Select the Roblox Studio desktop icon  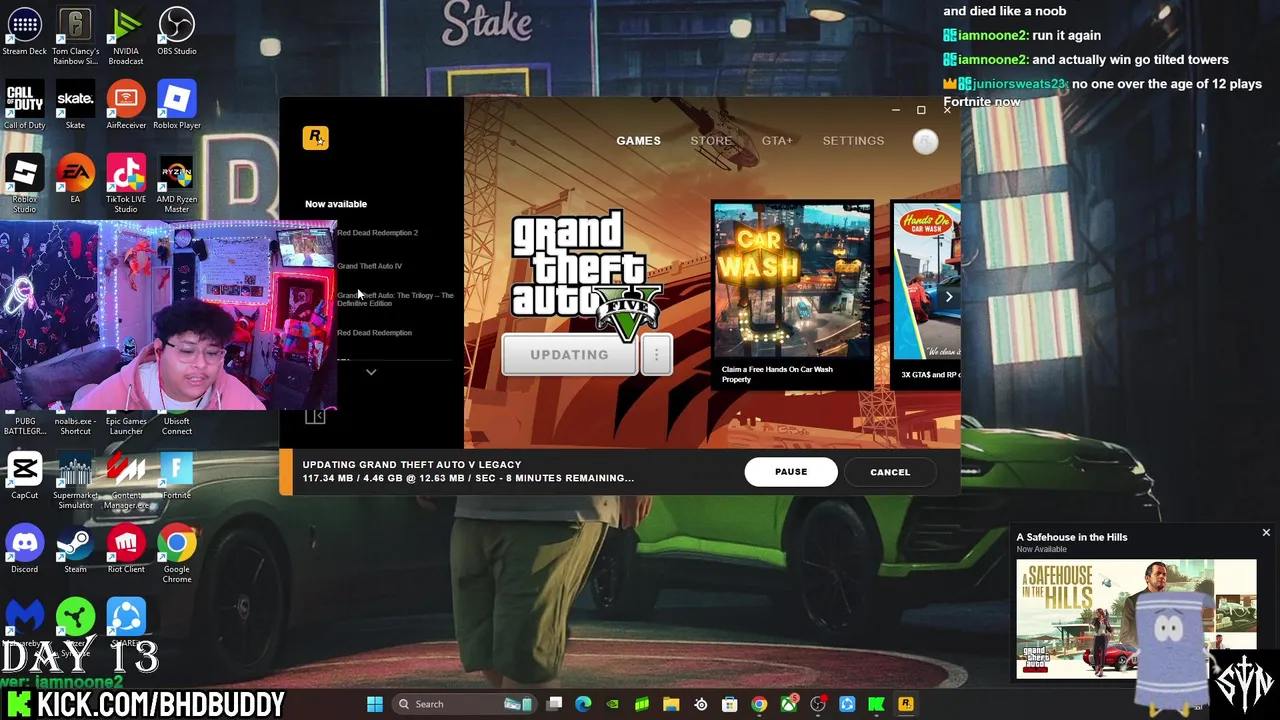point(24,184)
